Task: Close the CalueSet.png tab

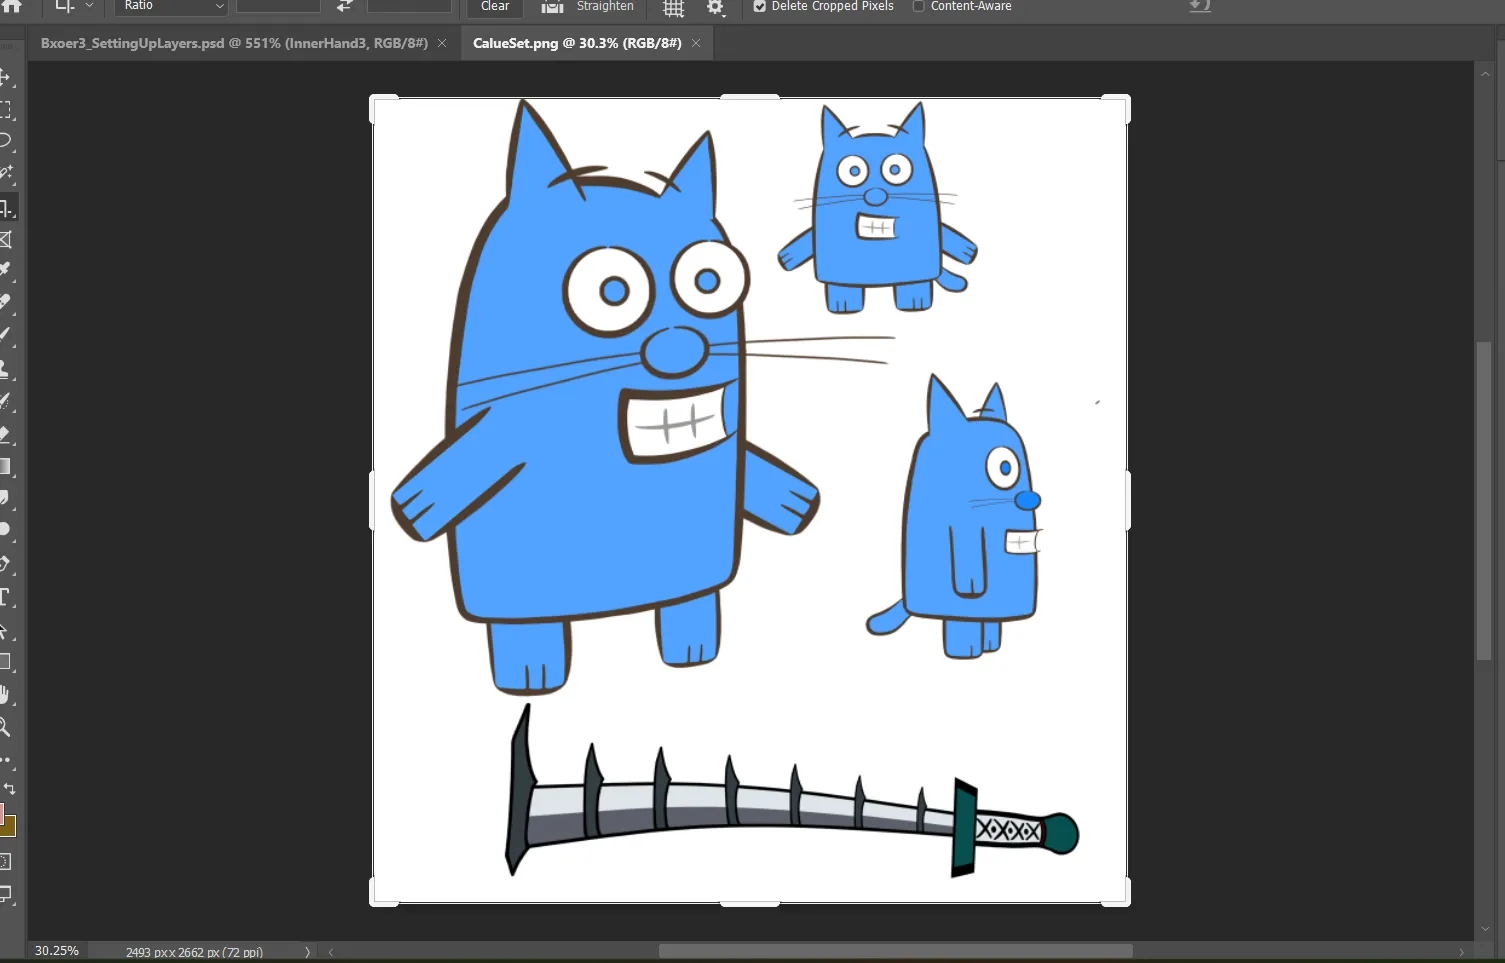Action: click(696, 43)
